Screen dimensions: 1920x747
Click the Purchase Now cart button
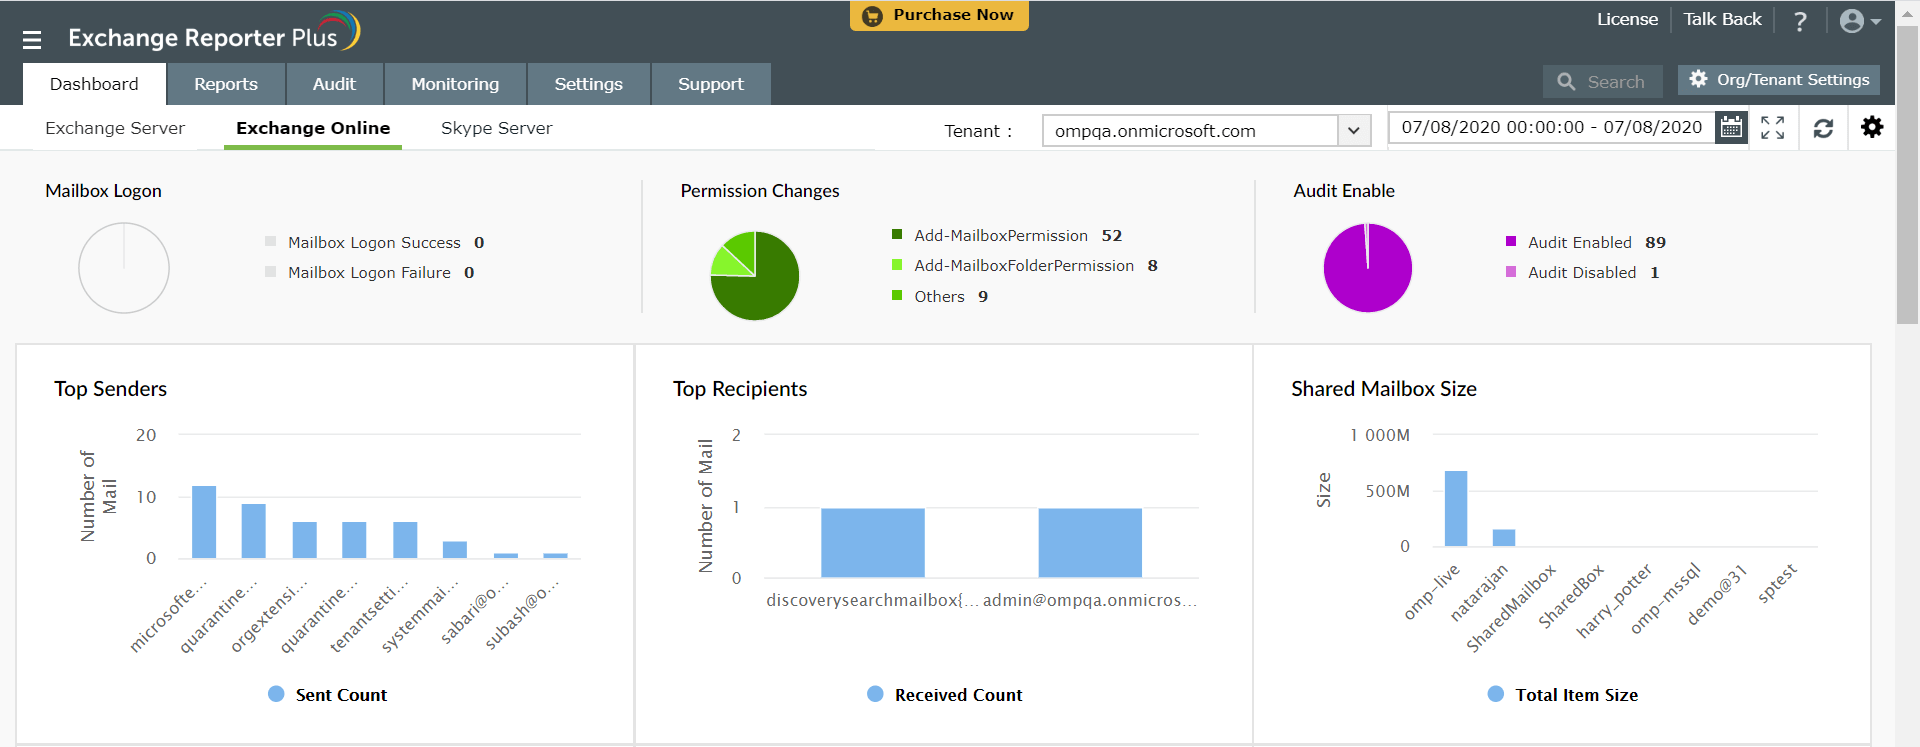pos(939,15)
